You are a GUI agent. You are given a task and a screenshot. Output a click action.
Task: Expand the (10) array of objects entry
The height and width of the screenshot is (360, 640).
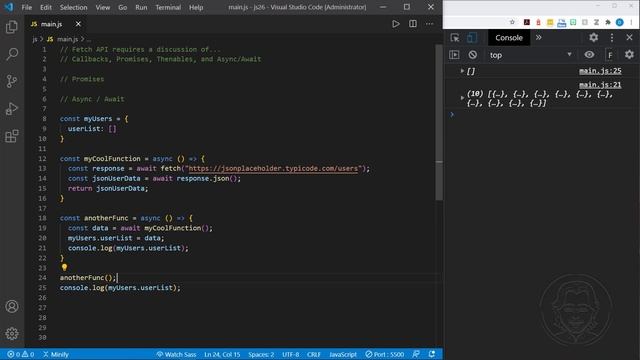coord(462,98)
